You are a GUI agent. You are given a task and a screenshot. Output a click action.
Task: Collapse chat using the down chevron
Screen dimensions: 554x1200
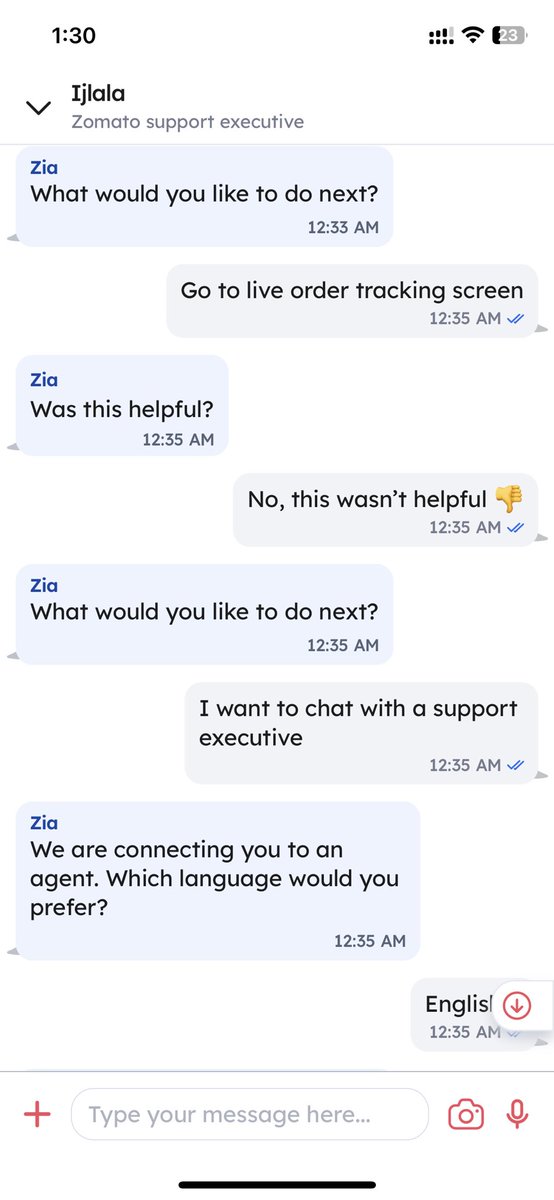click(x=38, y=108)
